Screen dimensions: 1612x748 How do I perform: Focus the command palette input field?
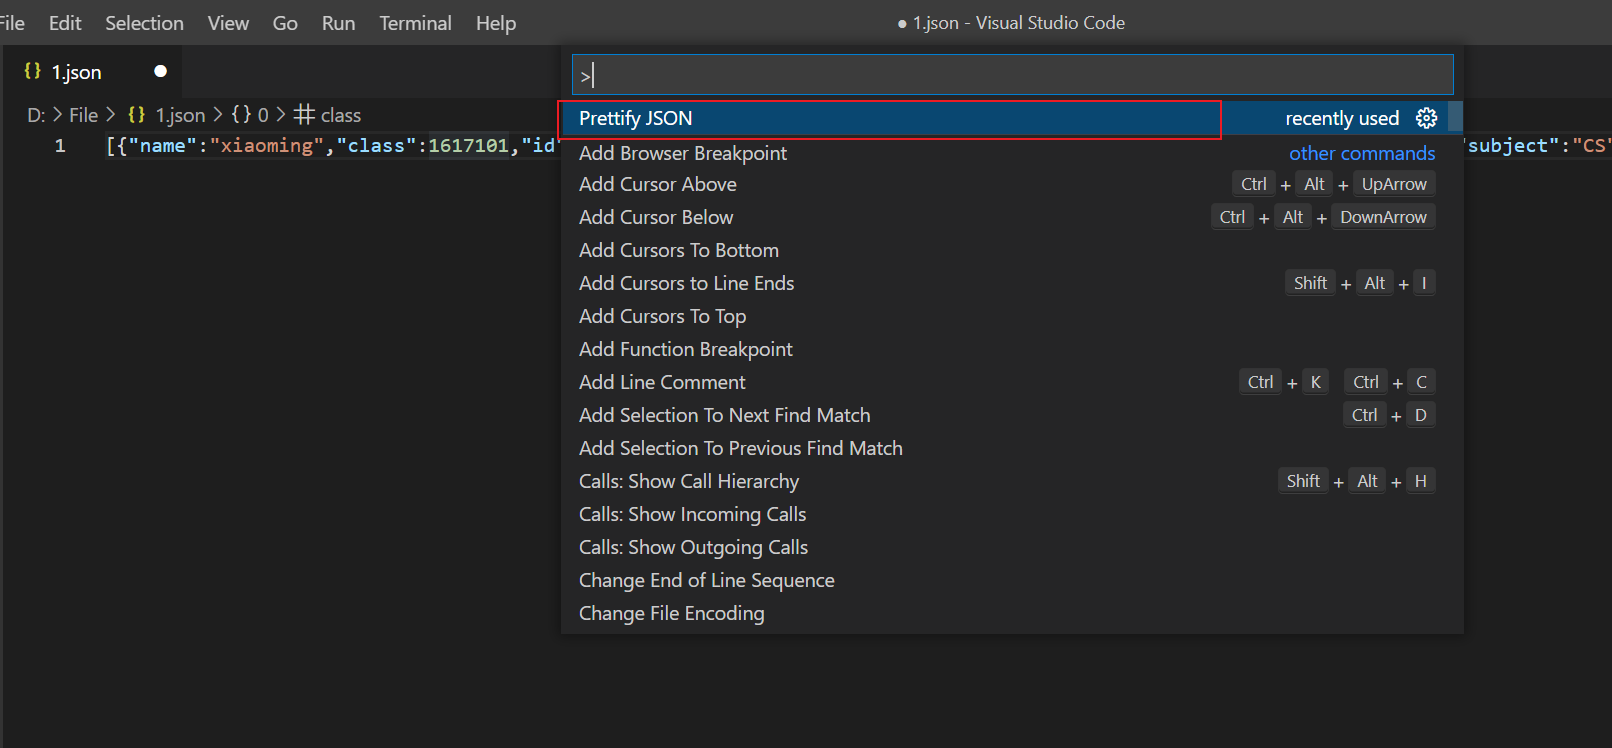(1012, 75)
